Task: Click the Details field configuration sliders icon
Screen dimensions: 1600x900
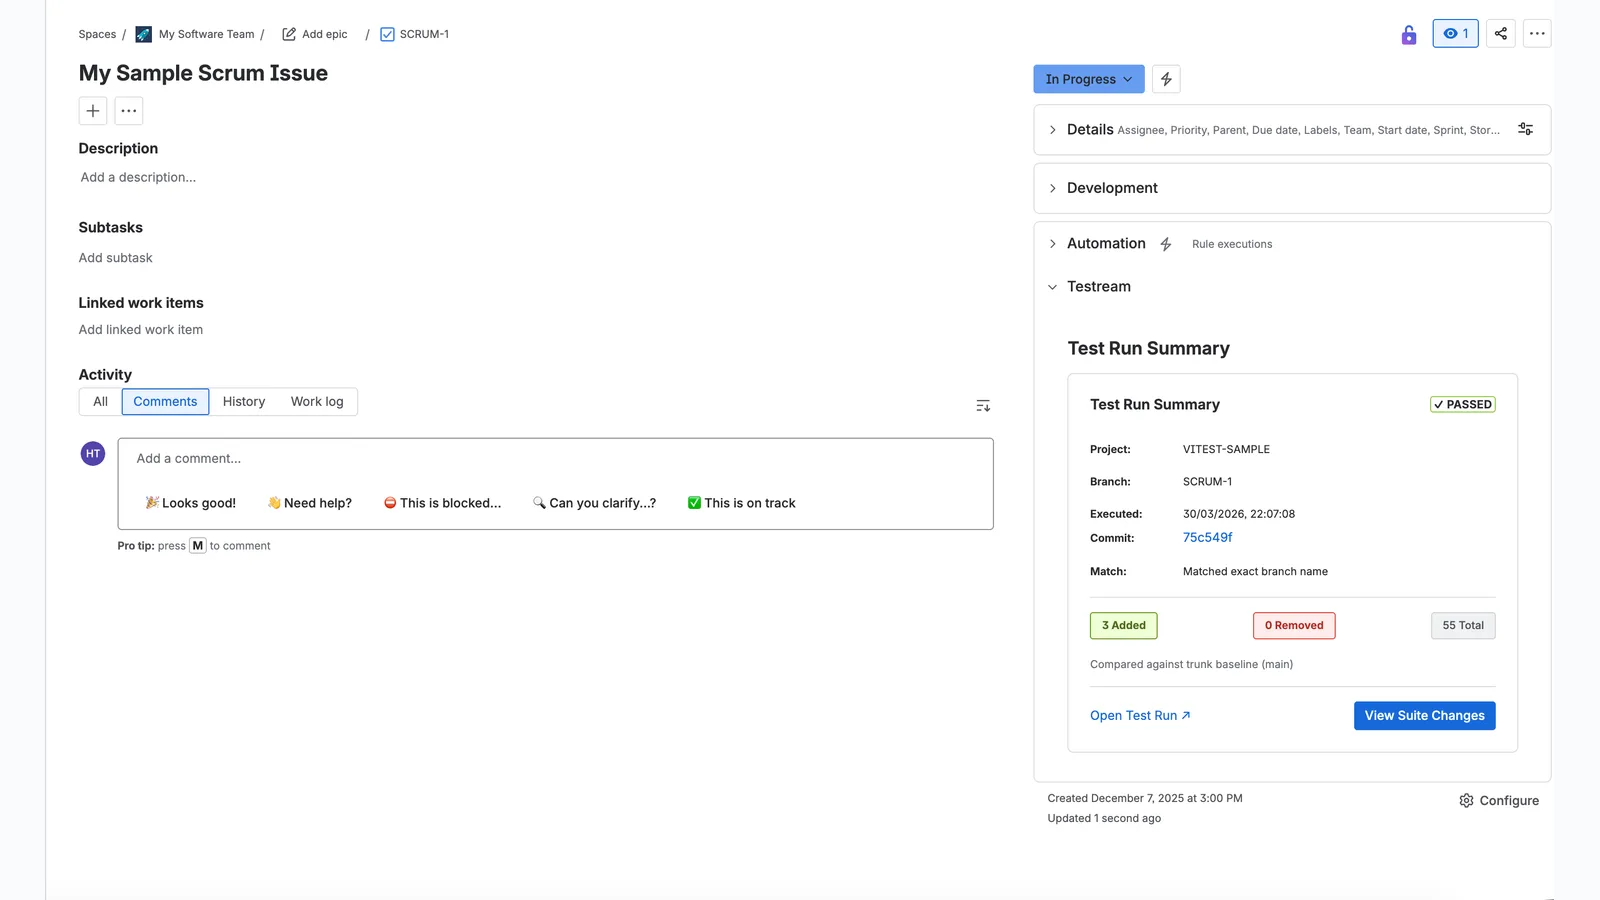Action: (x=1525, y=129)
